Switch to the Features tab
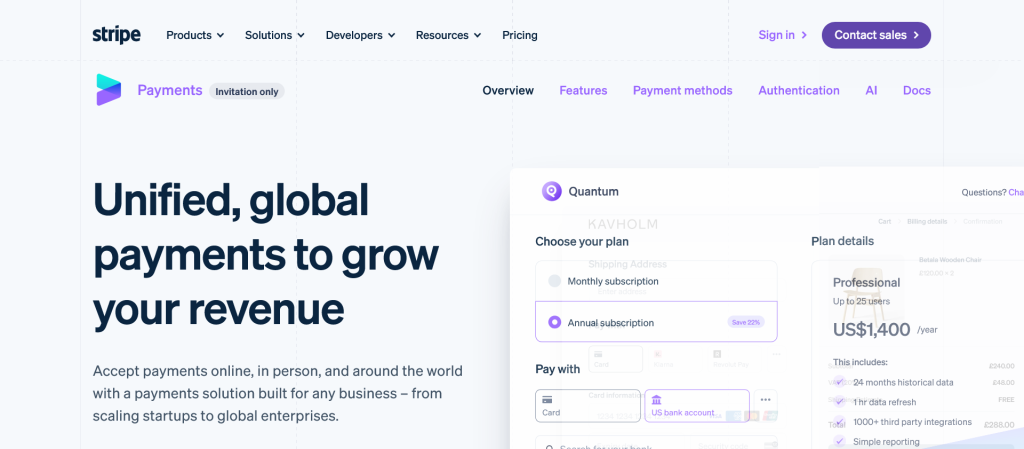1024x449 pixels. click(583, 90)
